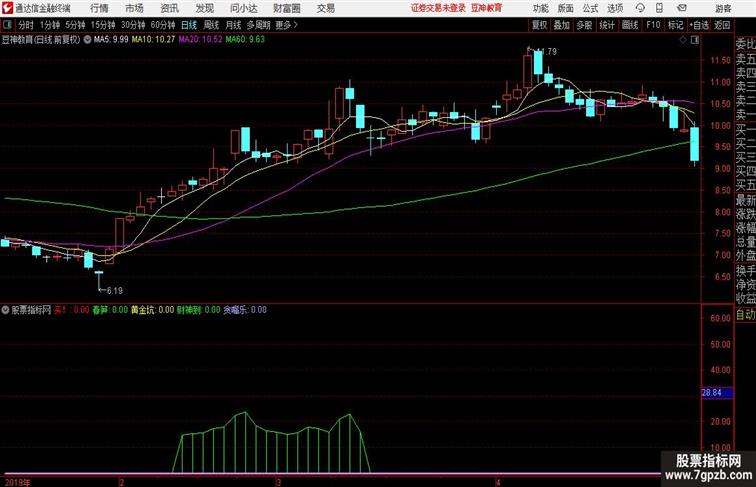Select the 多周期 multi-period tab
756x487 pixels.
coord(258,25)
